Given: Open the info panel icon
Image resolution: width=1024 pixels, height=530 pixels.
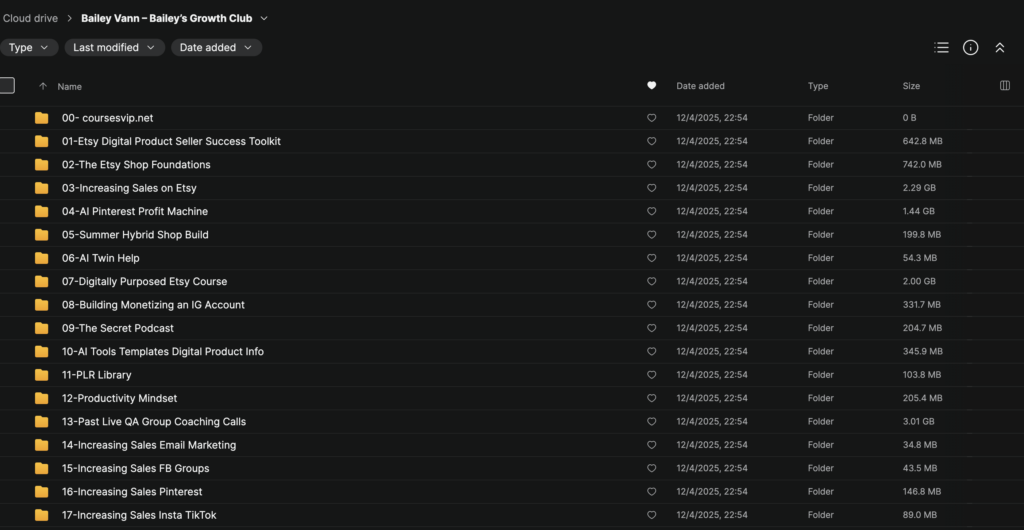Looking at the screenshot, I should point(970,47).
